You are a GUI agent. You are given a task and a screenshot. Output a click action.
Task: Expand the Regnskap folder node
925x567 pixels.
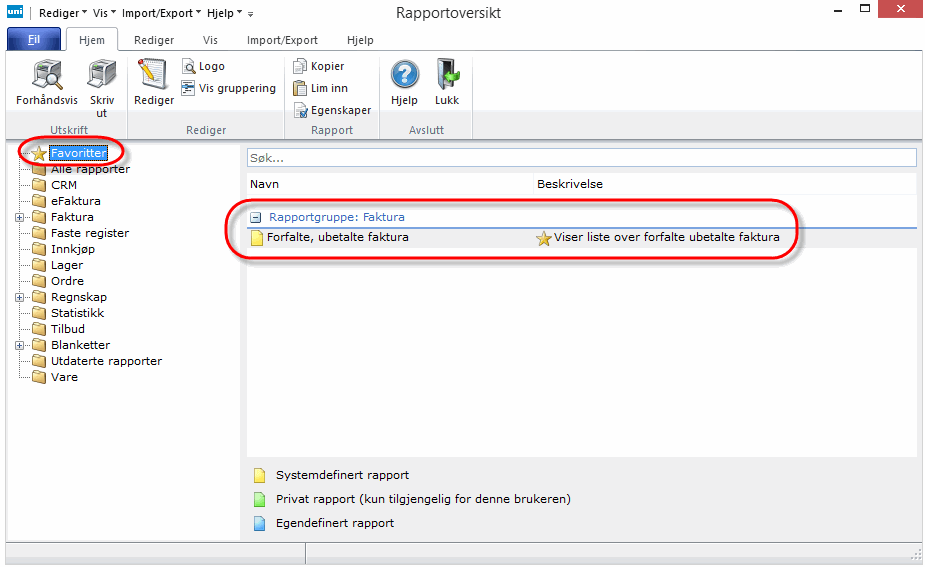(20, 297)
